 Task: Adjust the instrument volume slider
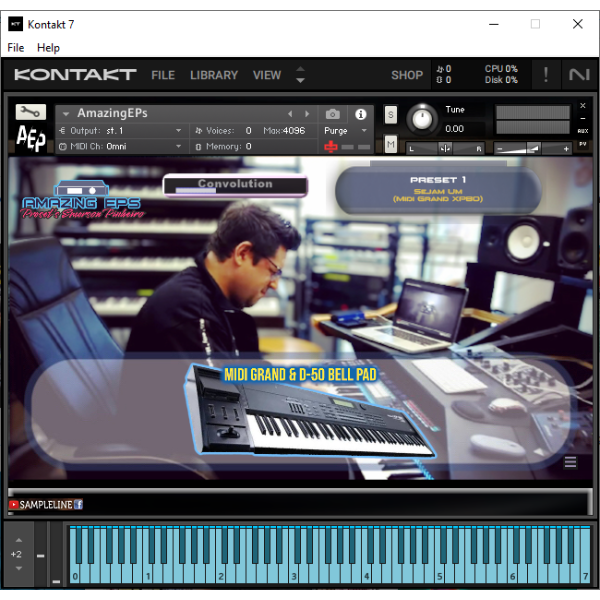(533, 148)
